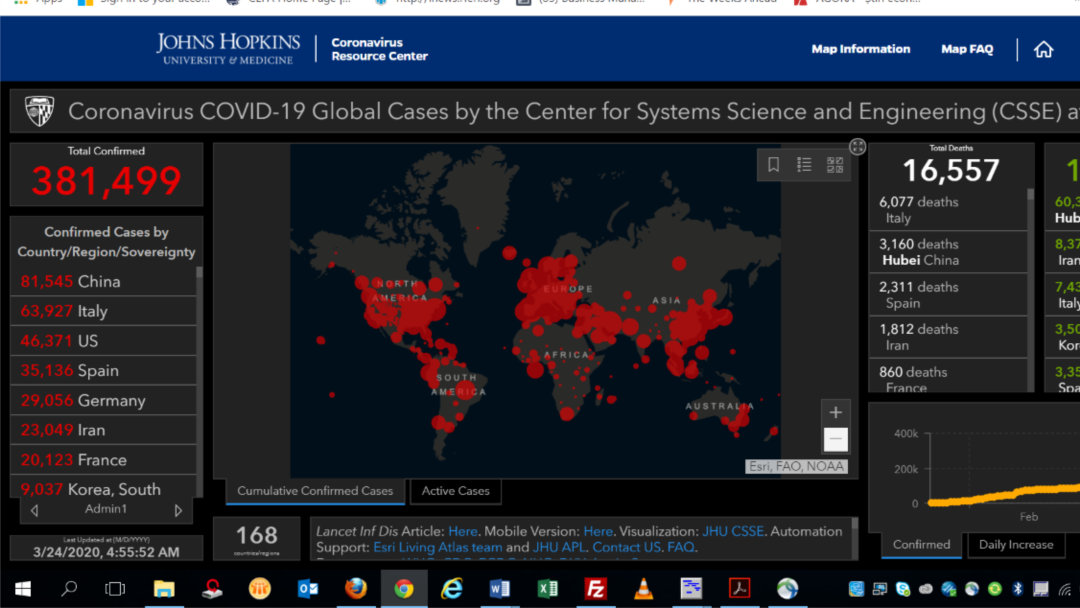Open the basemap gallery grid icon
The image size is (1080, 608).
[x=835, y=165]
